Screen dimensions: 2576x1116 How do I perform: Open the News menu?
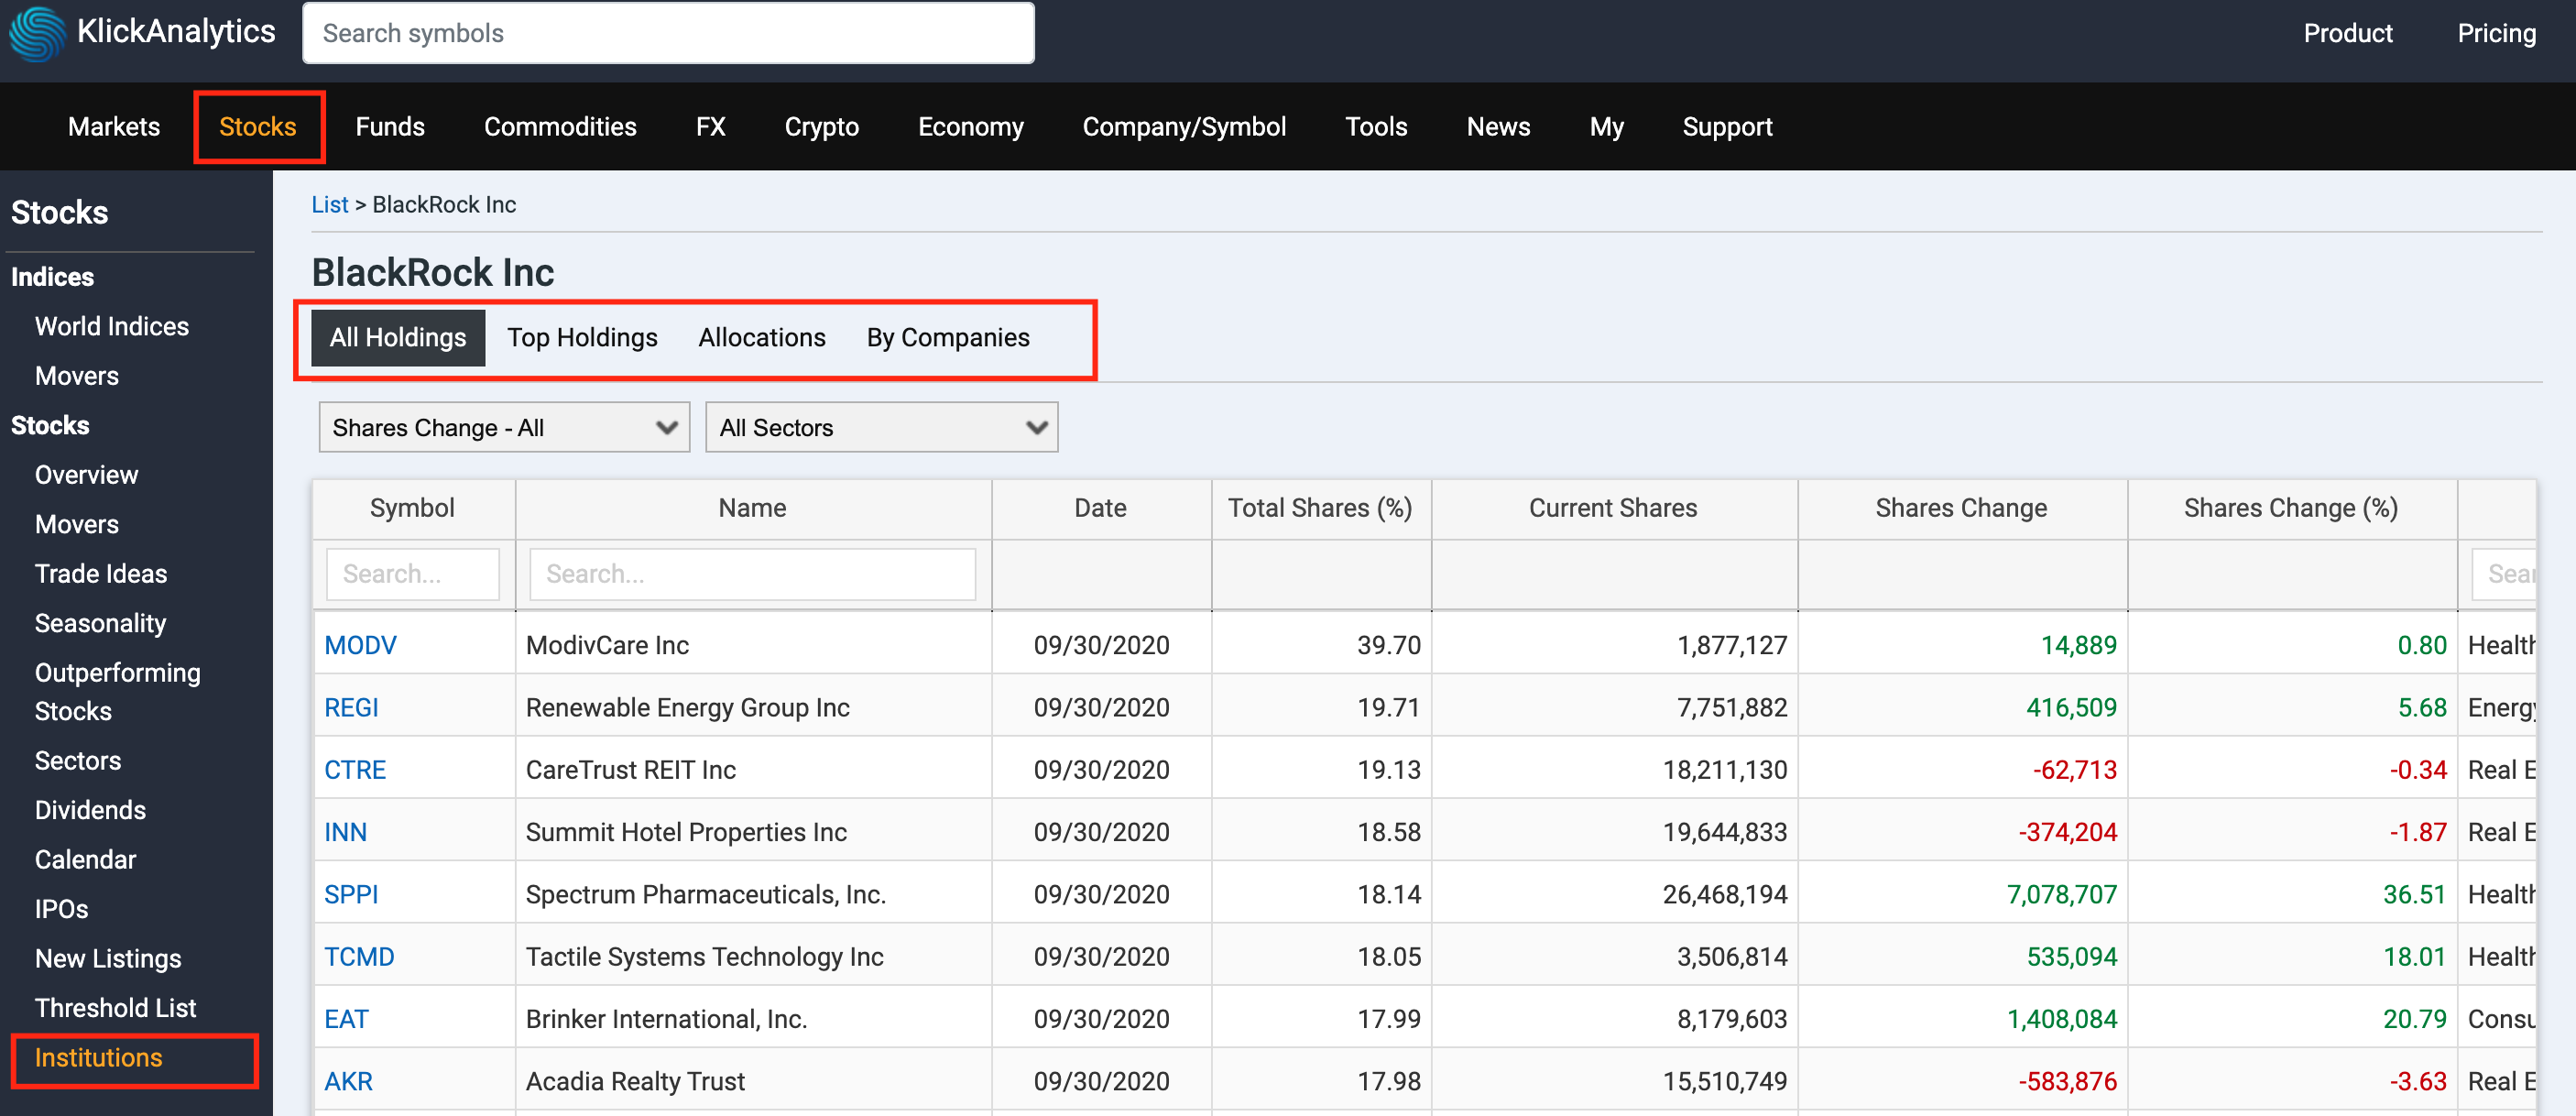(x=1498, y=127)
